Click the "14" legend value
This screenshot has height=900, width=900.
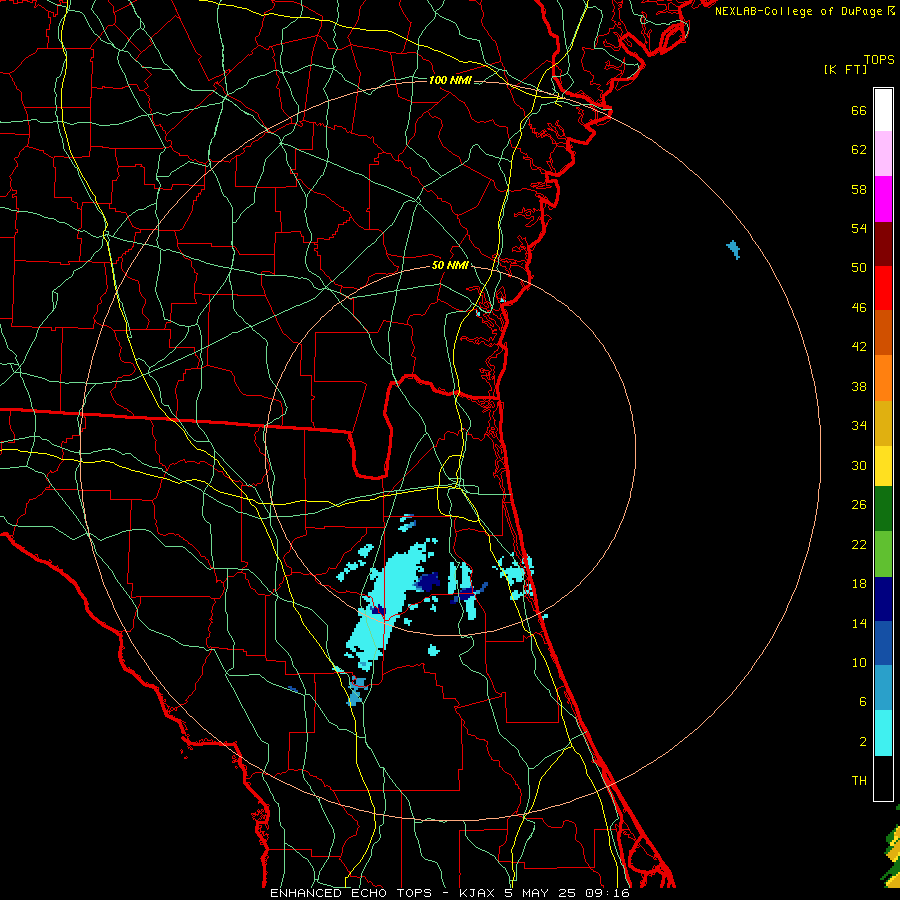(859, 623)
